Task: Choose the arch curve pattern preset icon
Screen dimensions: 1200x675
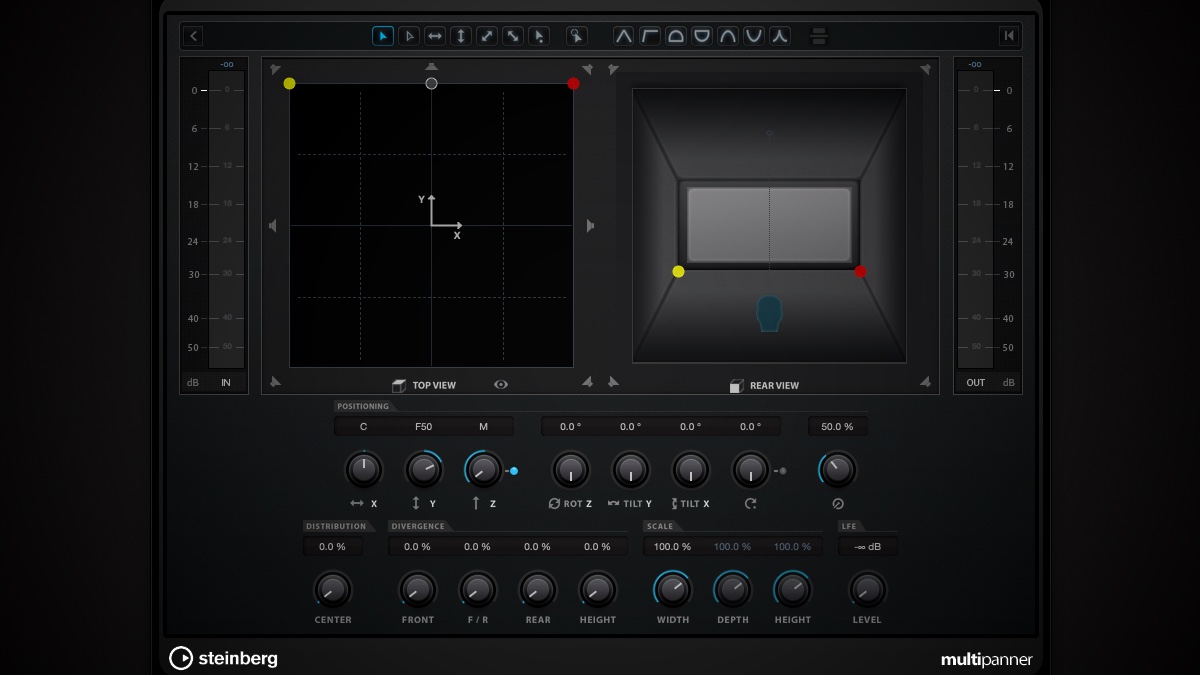Action: pos(728,36)
